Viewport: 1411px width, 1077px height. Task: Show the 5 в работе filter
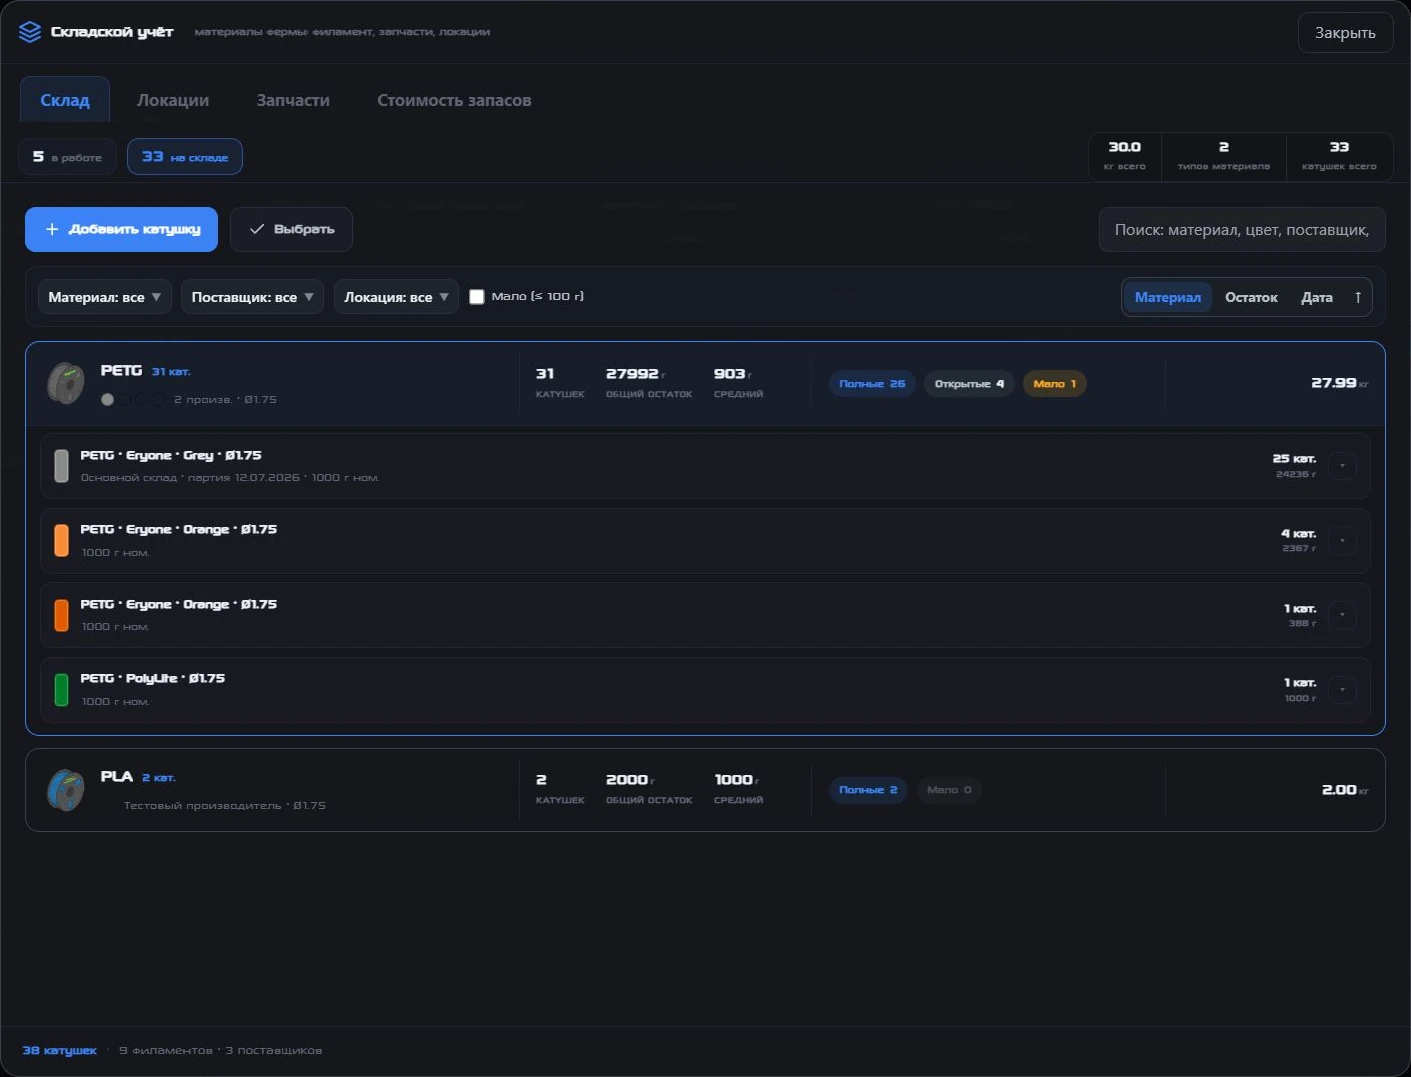pos(67,157)
